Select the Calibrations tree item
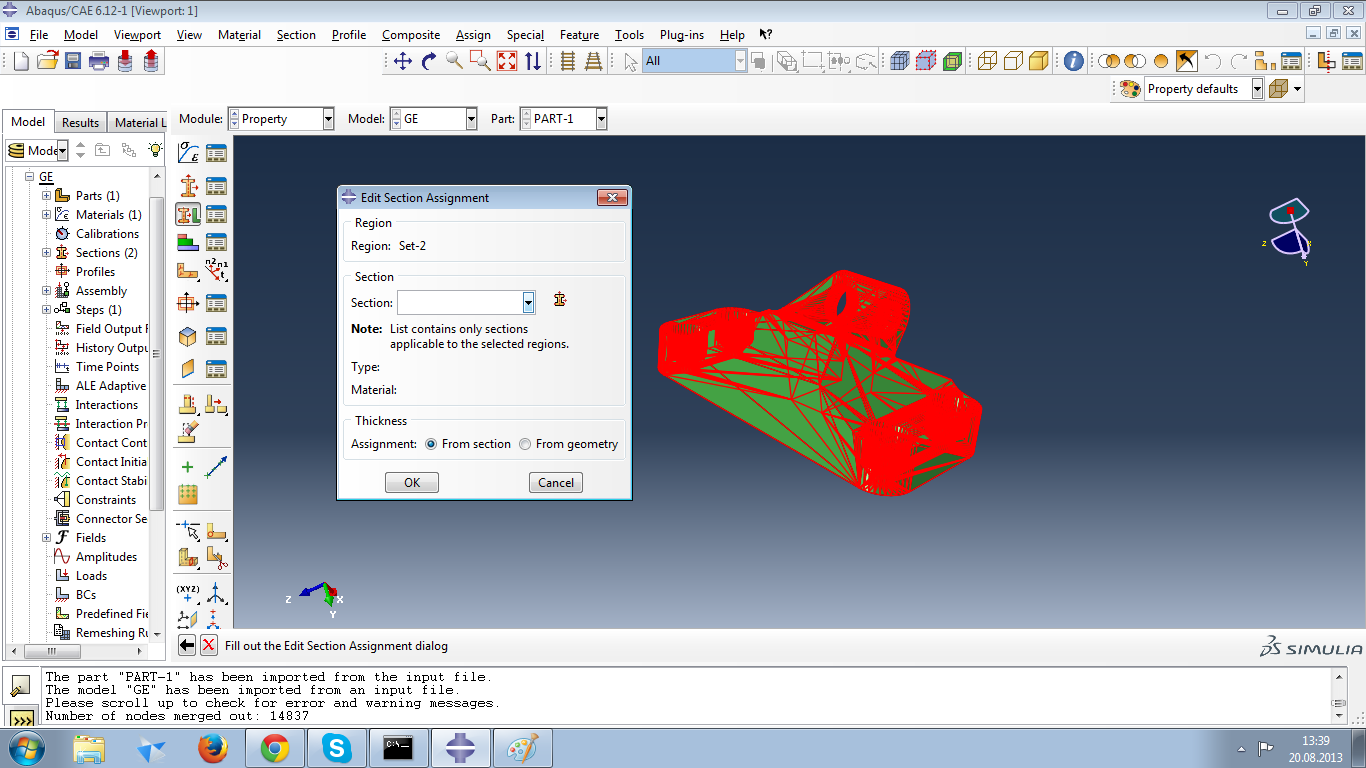The height and width of the screenshot is (768, 1366). (x=107, y=234)
